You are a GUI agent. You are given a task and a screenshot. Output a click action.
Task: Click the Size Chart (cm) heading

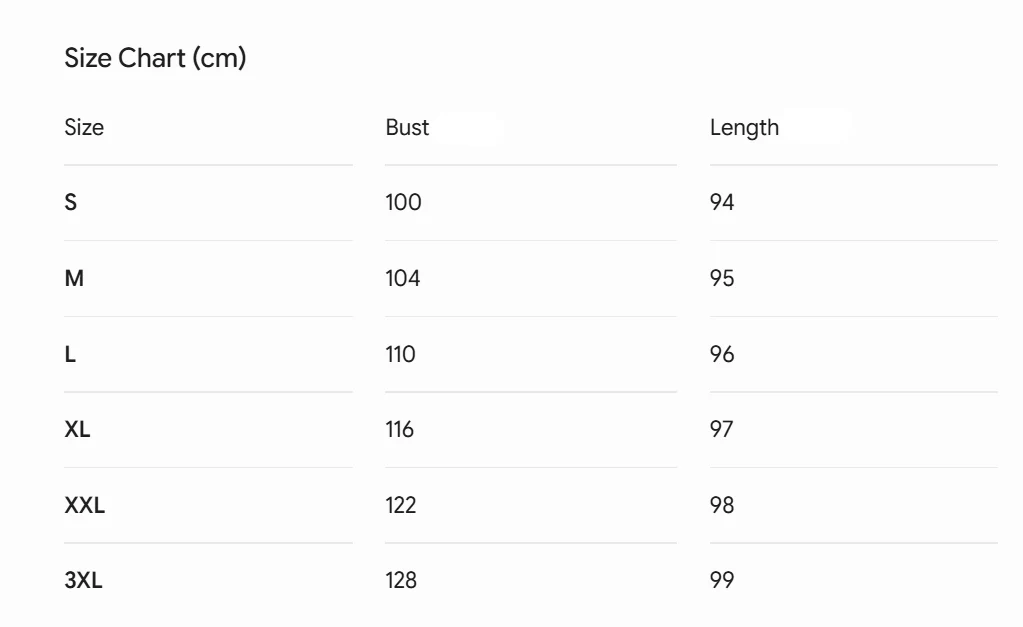(155, 58)
